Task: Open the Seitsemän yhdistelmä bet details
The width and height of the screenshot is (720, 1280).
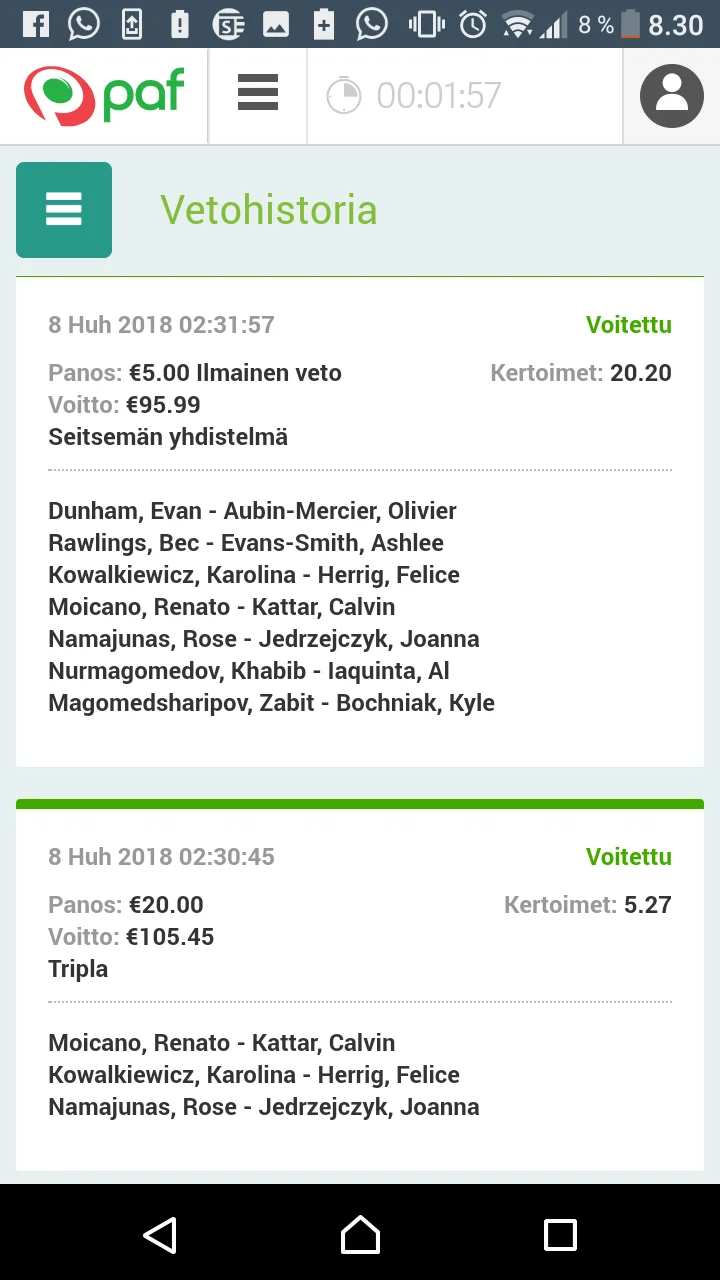Action: (x=168, y=437)
